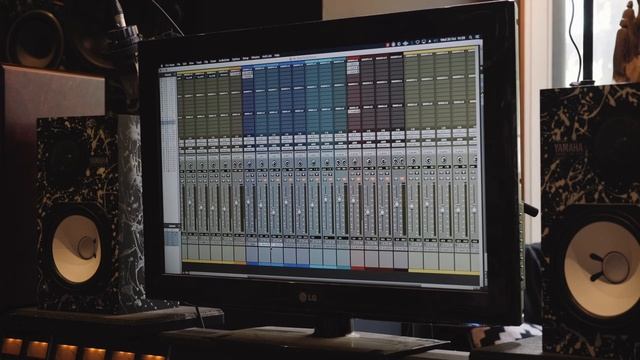Click the Groups list header in the left panel

[x=172, y=225]
